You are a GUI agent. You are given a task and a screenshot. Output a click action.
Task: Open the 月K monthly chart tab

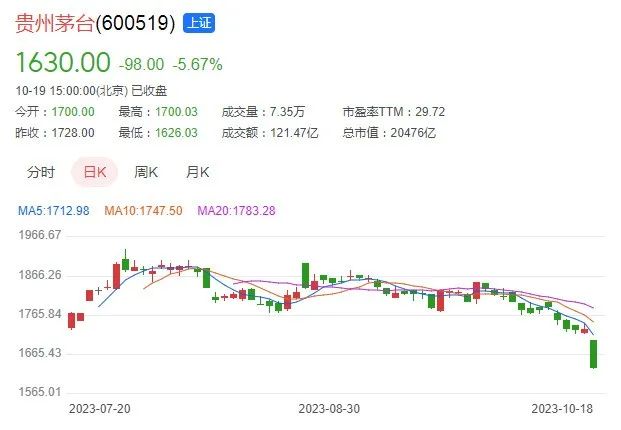click(198, 172)
